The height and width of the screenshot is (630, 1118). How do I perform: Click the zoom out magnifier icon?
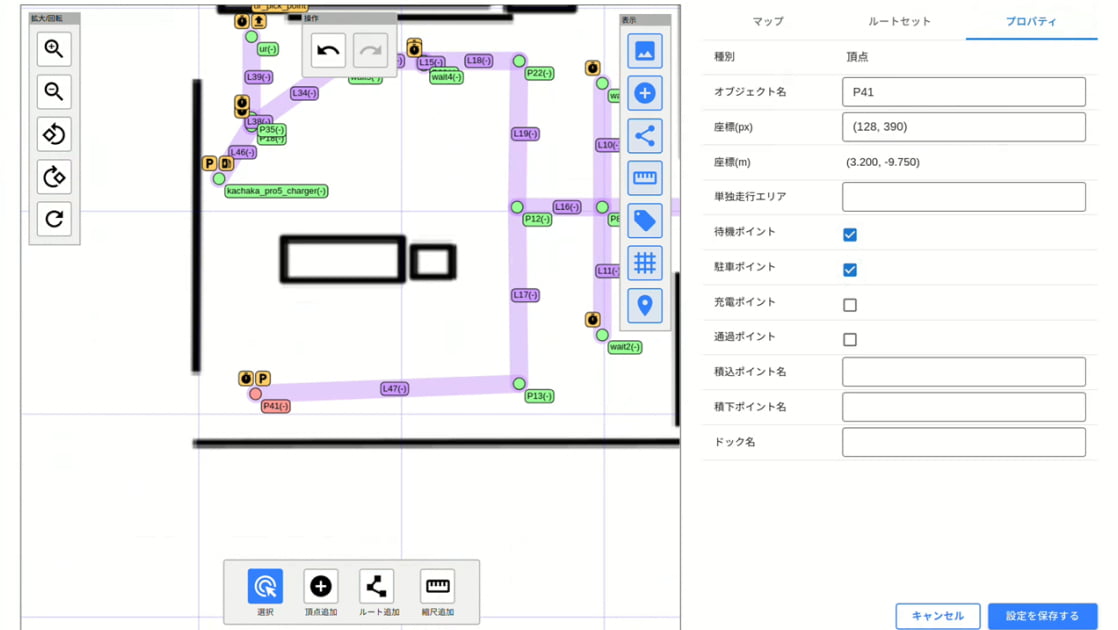click(x=54, y=92)
